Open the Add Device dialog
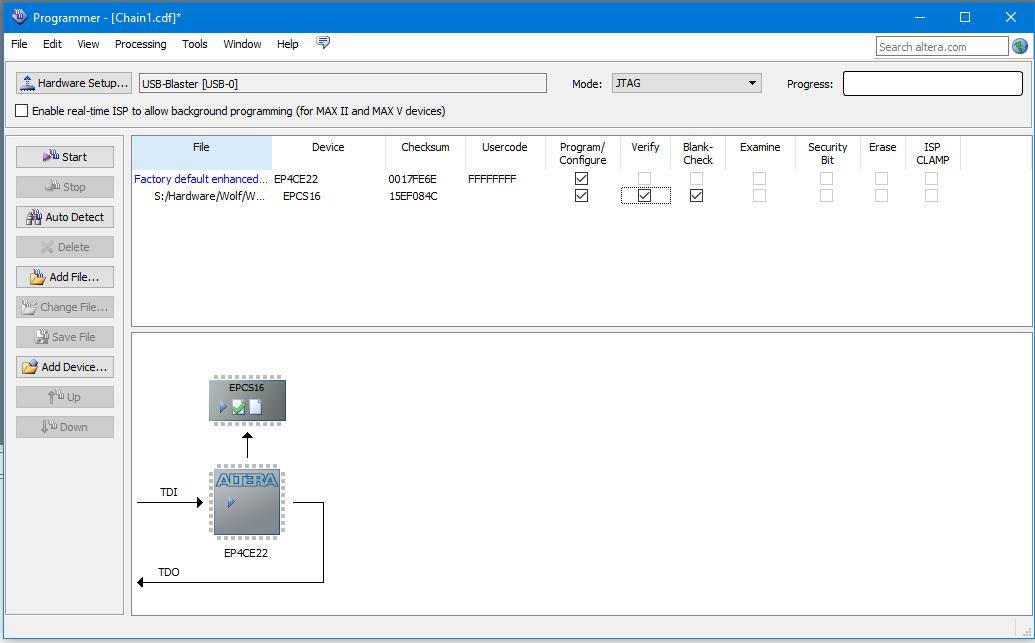Screen dimensions: 1035x643 pos(65,367)
